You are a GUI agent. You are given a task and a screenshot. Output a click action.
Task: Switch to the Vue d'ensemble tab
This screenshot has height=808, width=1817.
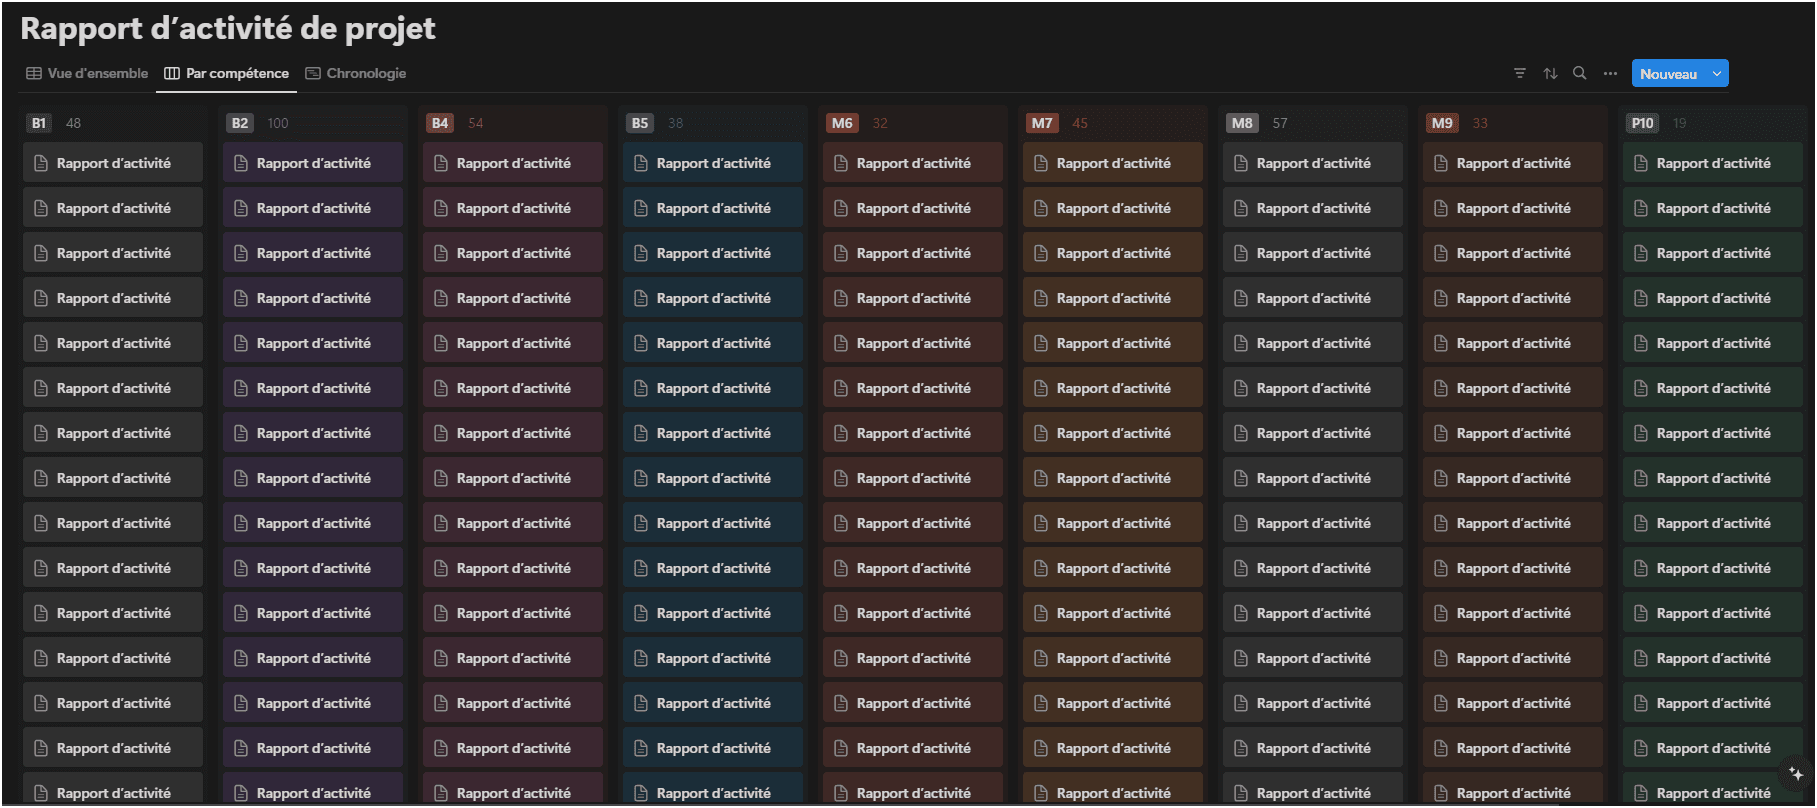pyautogui.click(x=87, y=73)
